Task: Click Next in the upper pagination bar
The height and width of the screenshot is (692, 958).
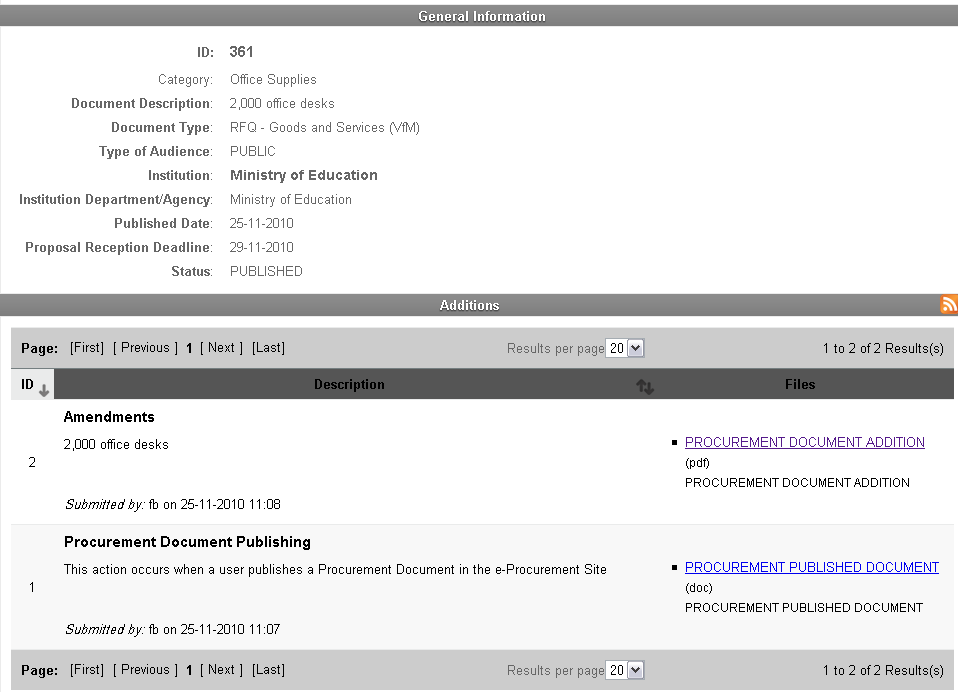Action: tap(221, 348)
